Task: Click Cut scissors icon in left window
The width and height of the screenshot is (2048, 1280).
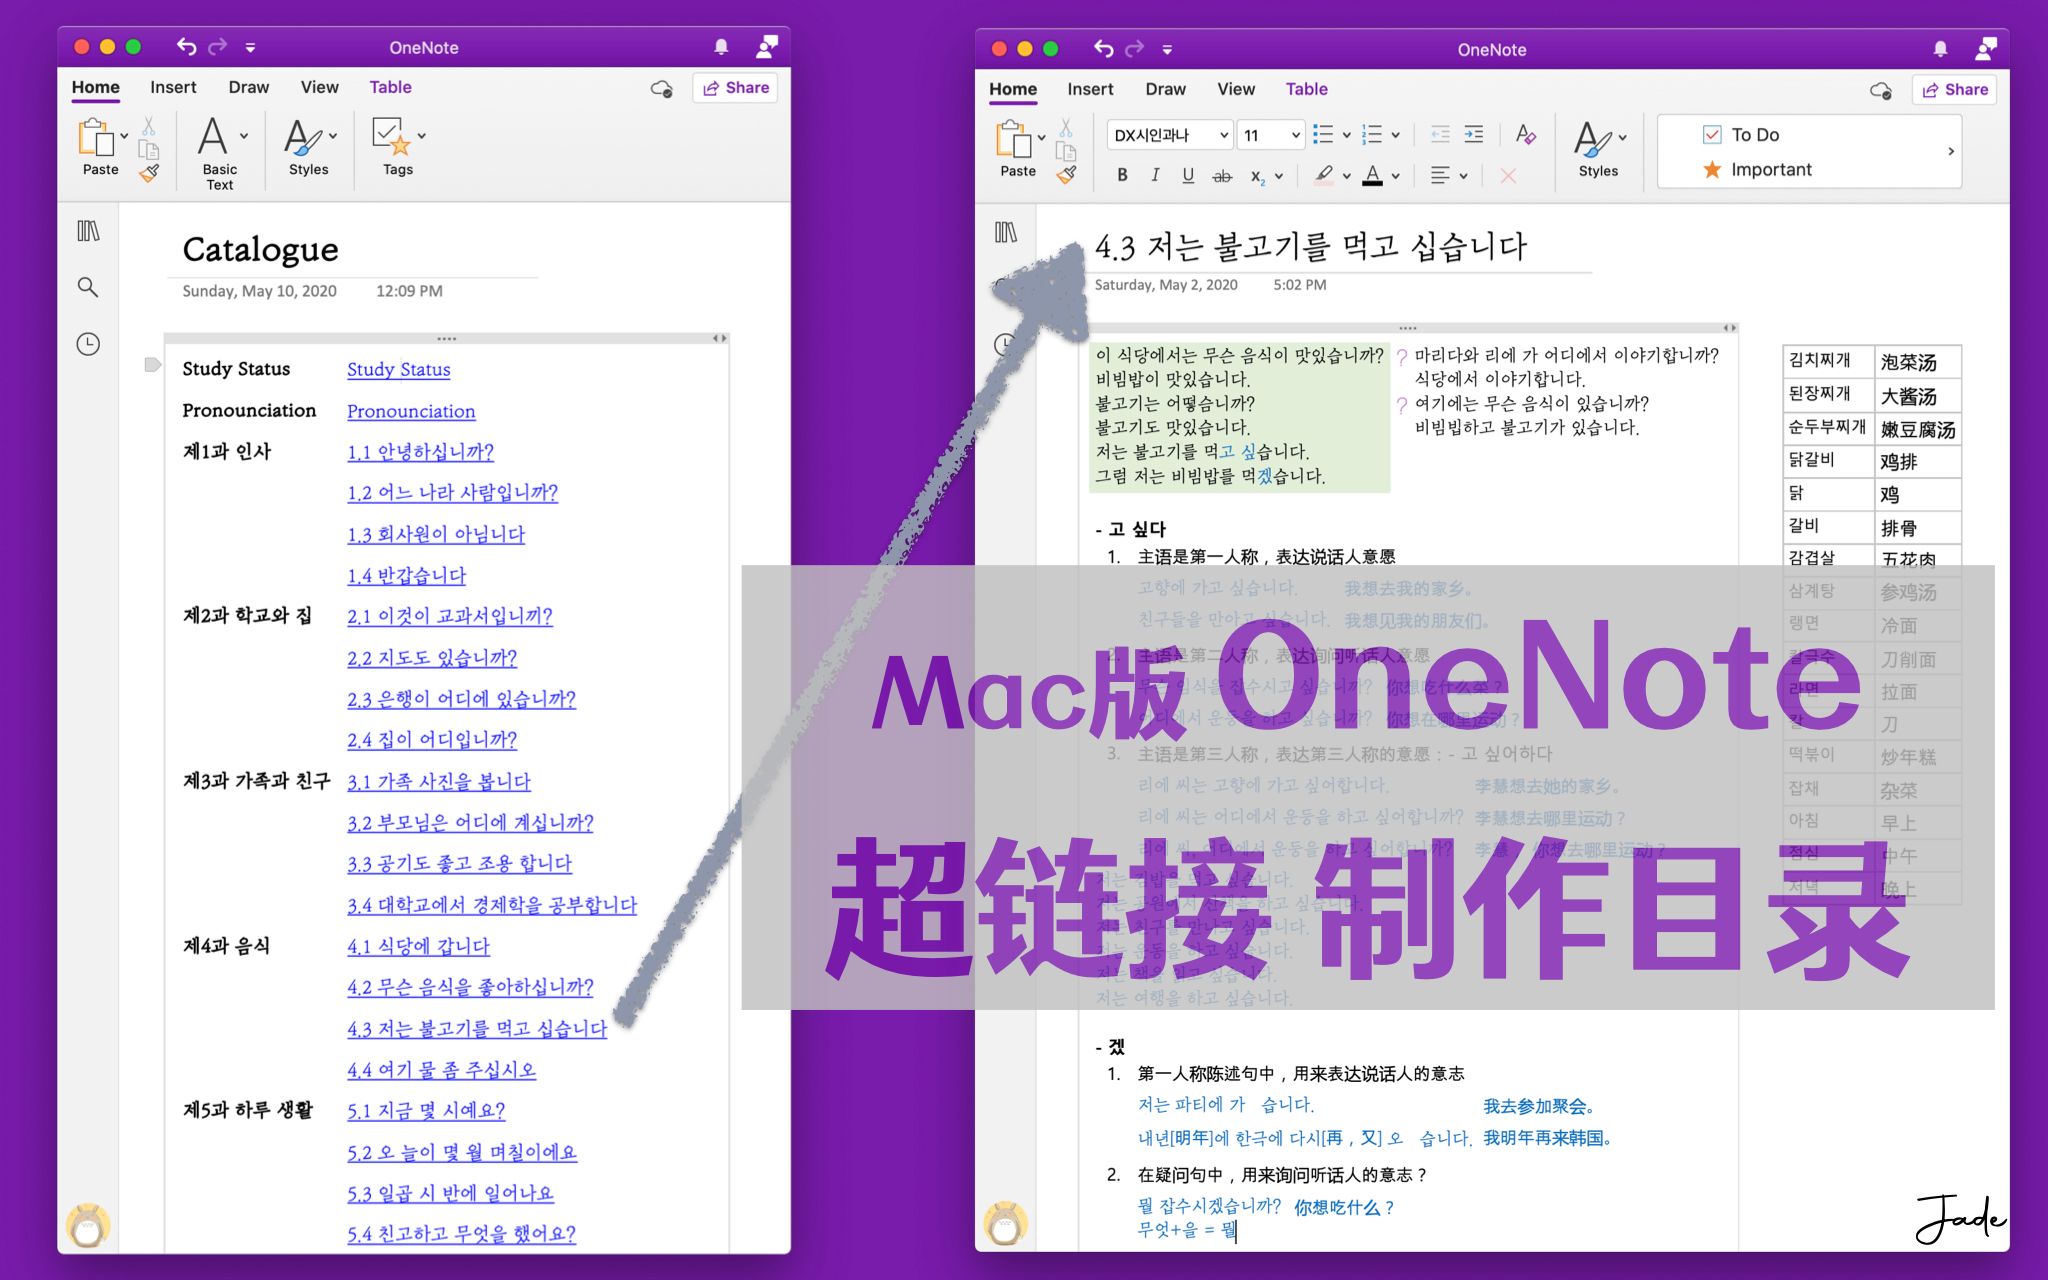Action: click(148, 127)
